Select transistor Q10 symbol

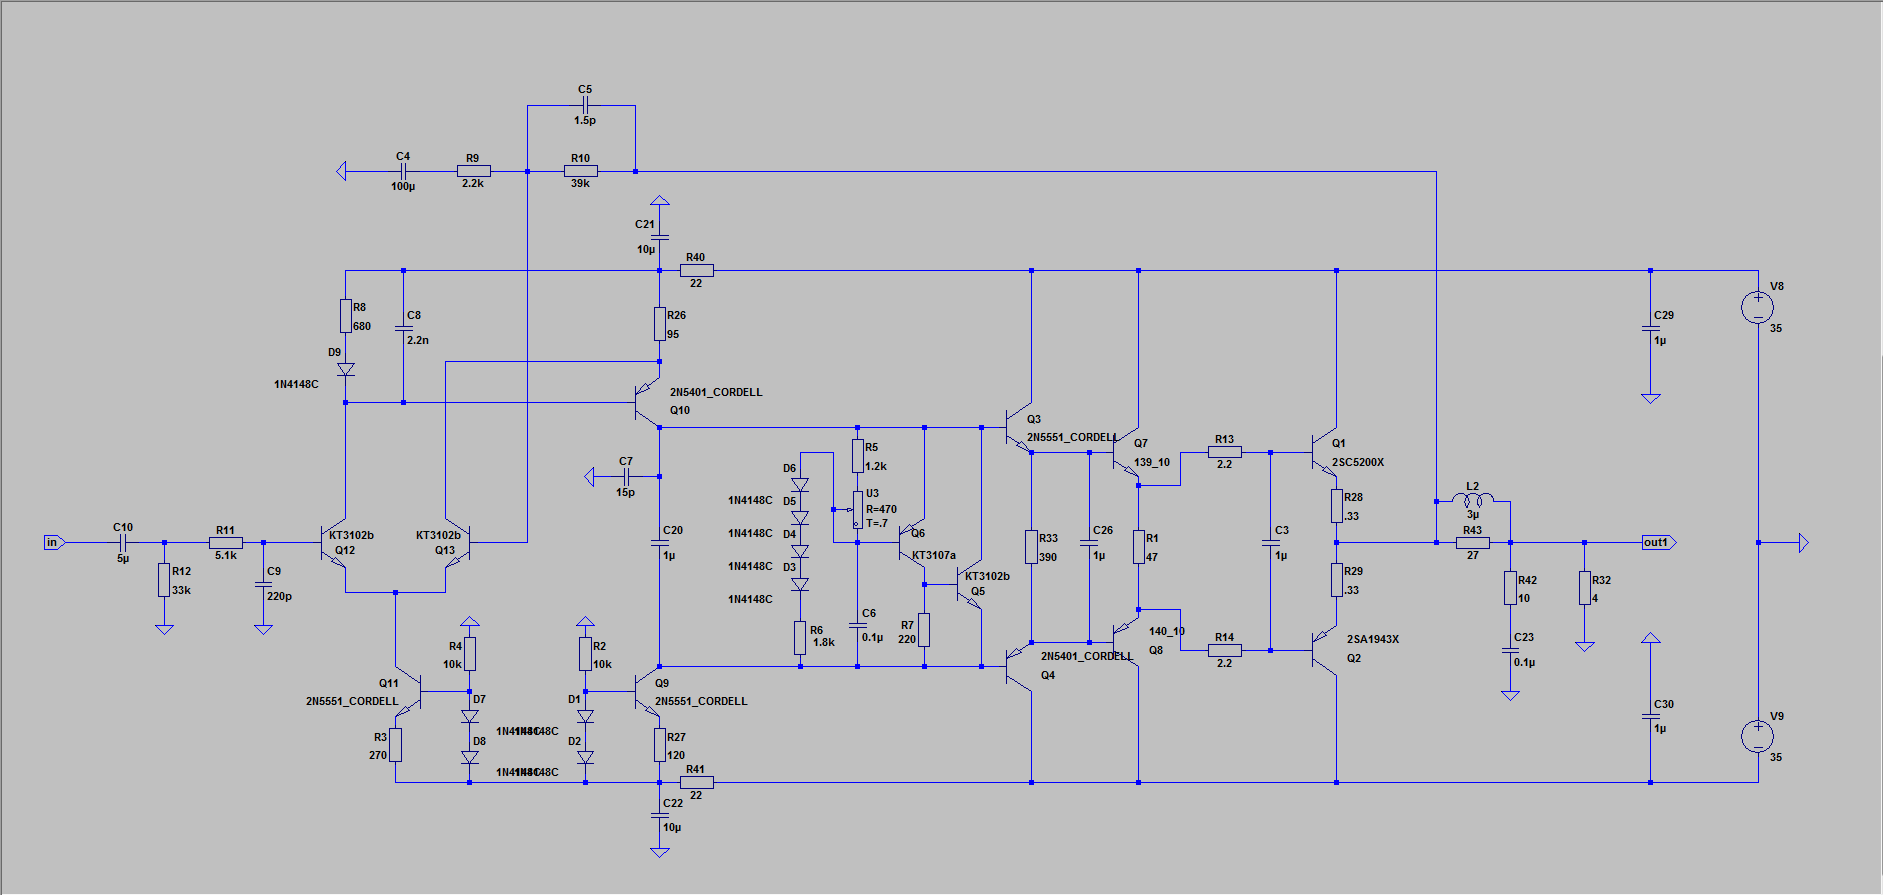[x=648, y=403]
